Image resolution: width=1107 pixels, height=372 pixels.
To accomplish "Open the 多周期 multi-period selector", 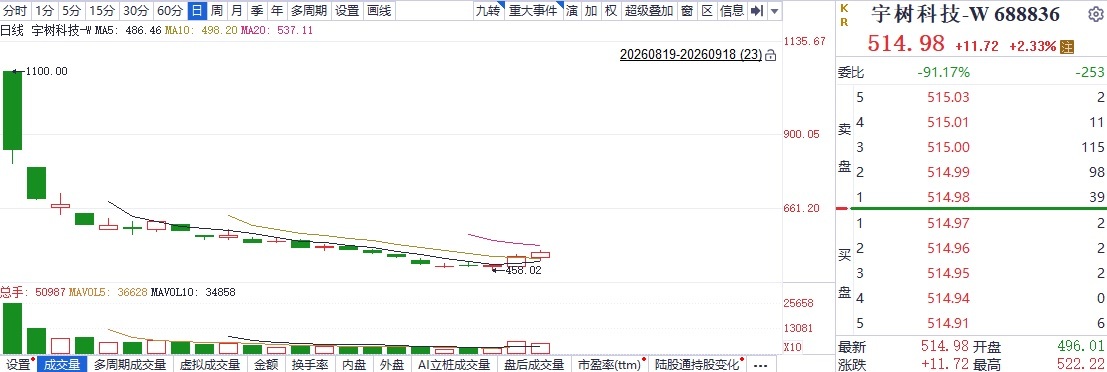I will click(x=309, y=11).
